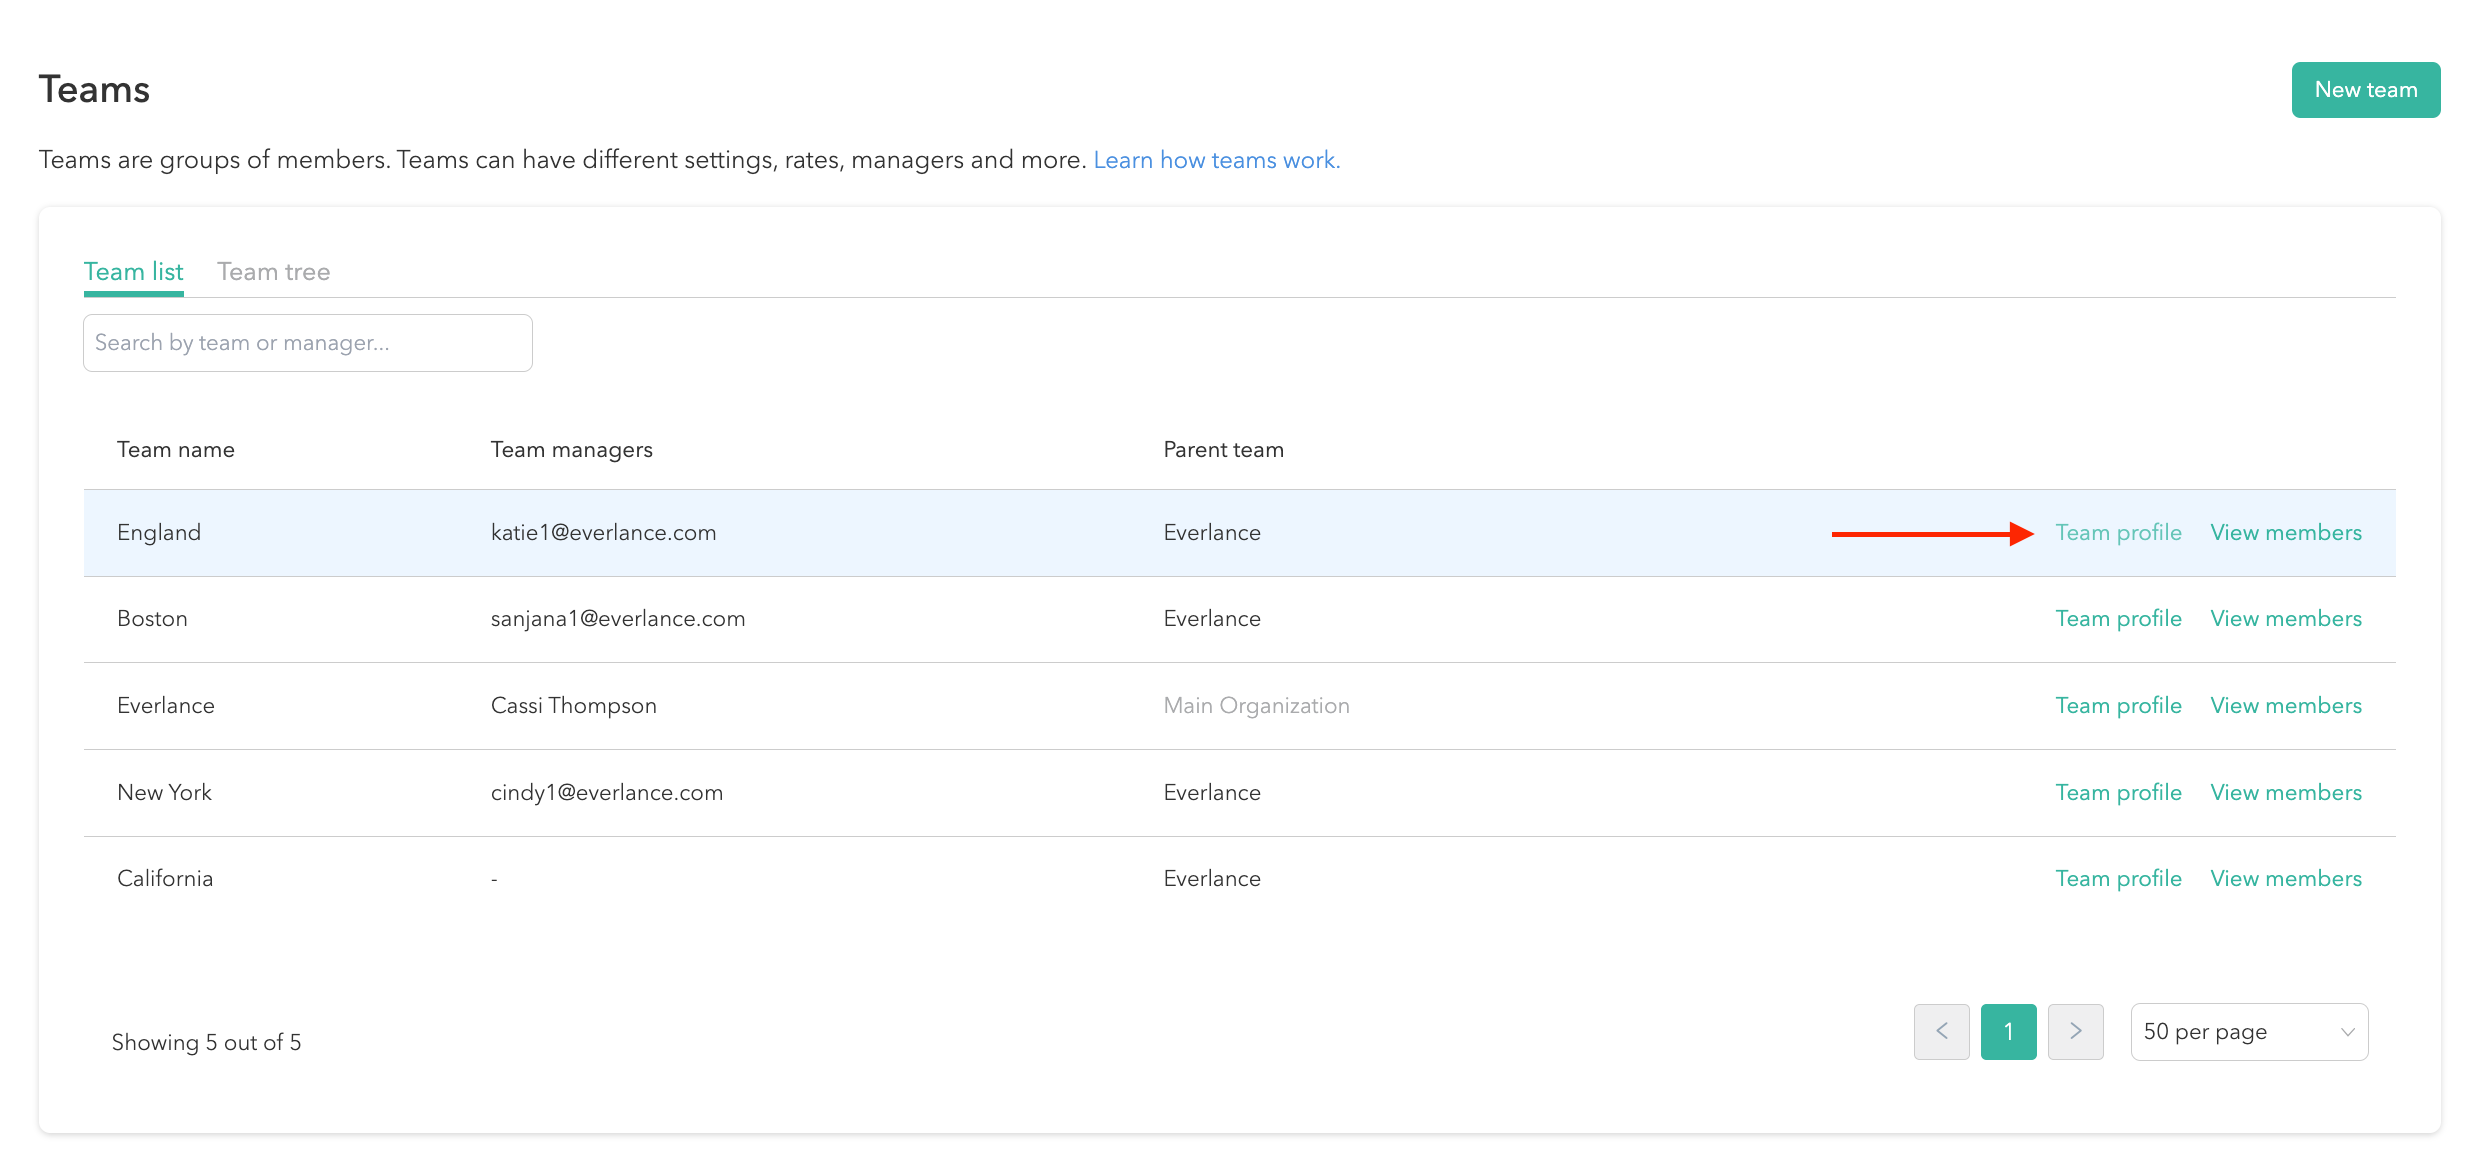The height and width of the screenshot is (1160, 2488).
Task: View members of Boston team
Action: tap(2285, 619)
